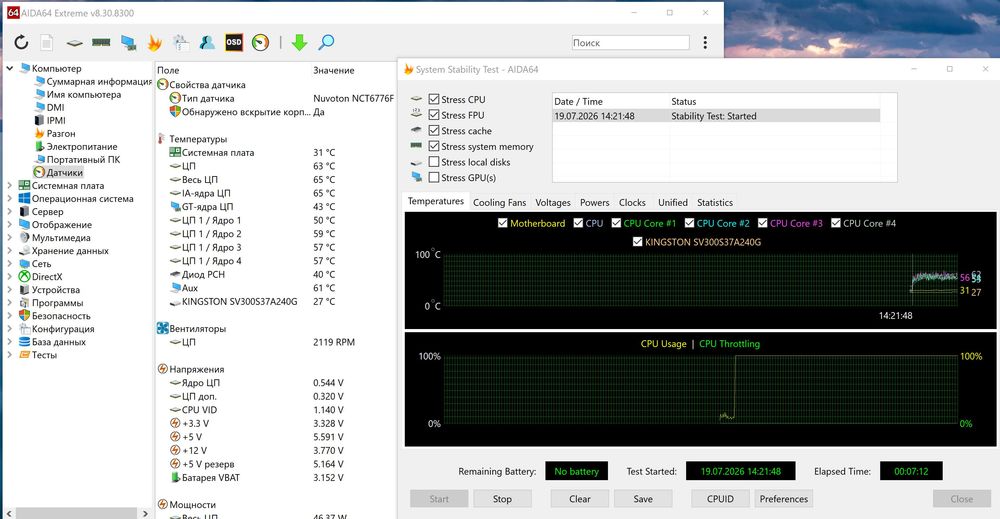1000x519 pixels.
Task: Open the sensor gauge panel icon
Action: click(260, 43)
